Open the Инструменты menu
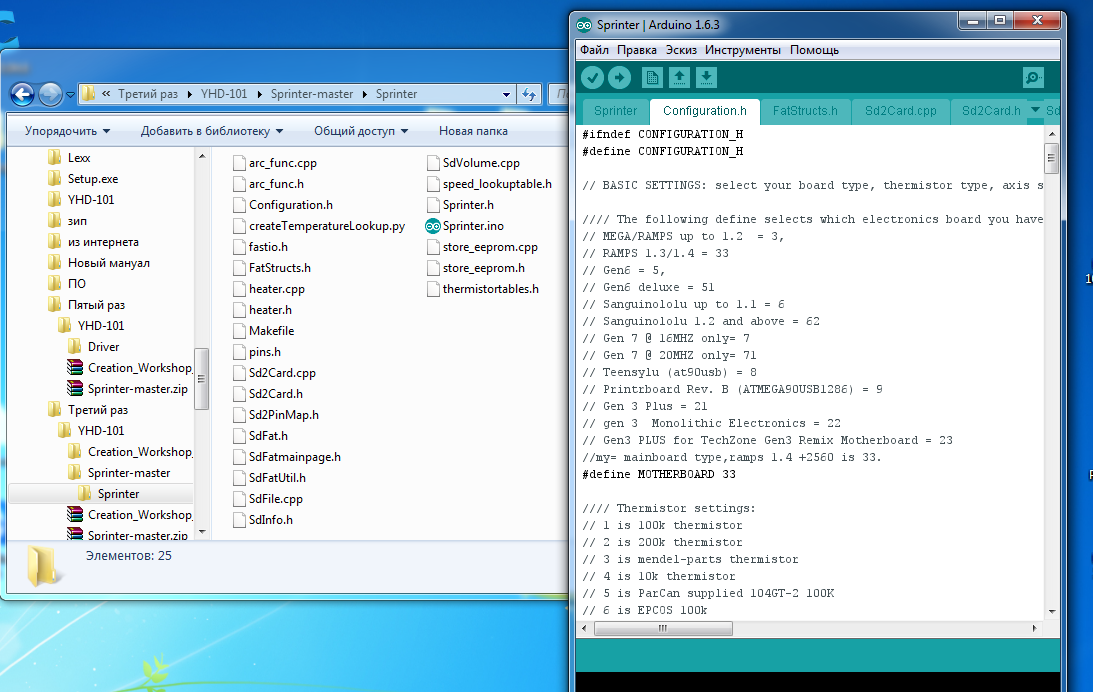 [x=742, y=50]
